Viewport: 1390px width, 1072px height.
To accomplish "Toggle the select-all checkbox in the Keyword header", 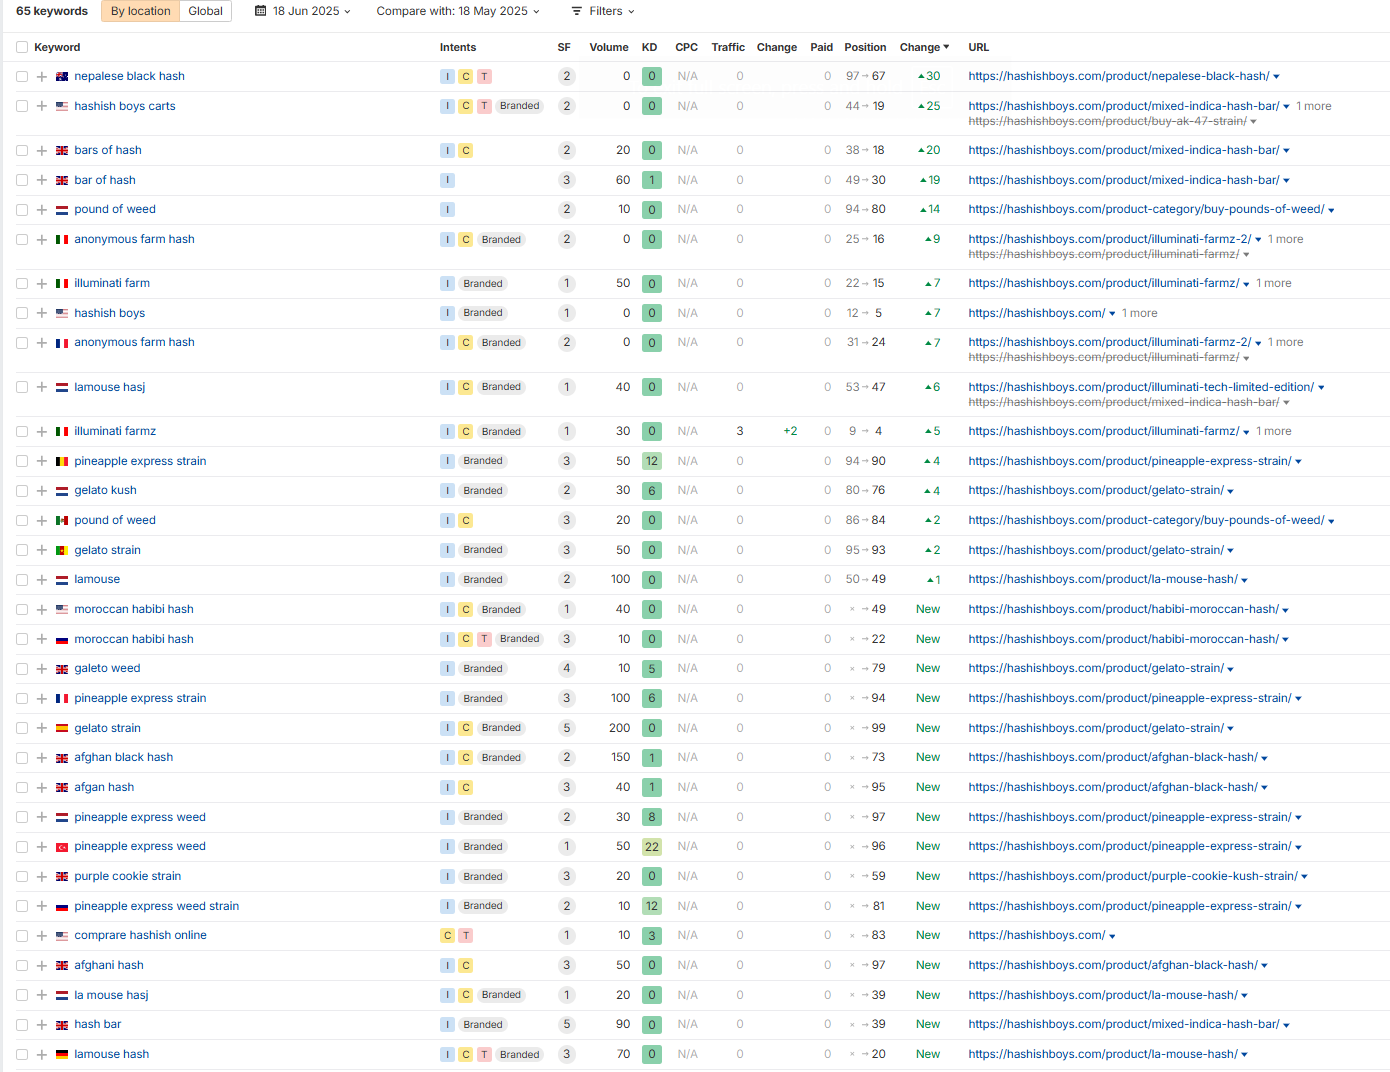I will click(x=22, y=47).
